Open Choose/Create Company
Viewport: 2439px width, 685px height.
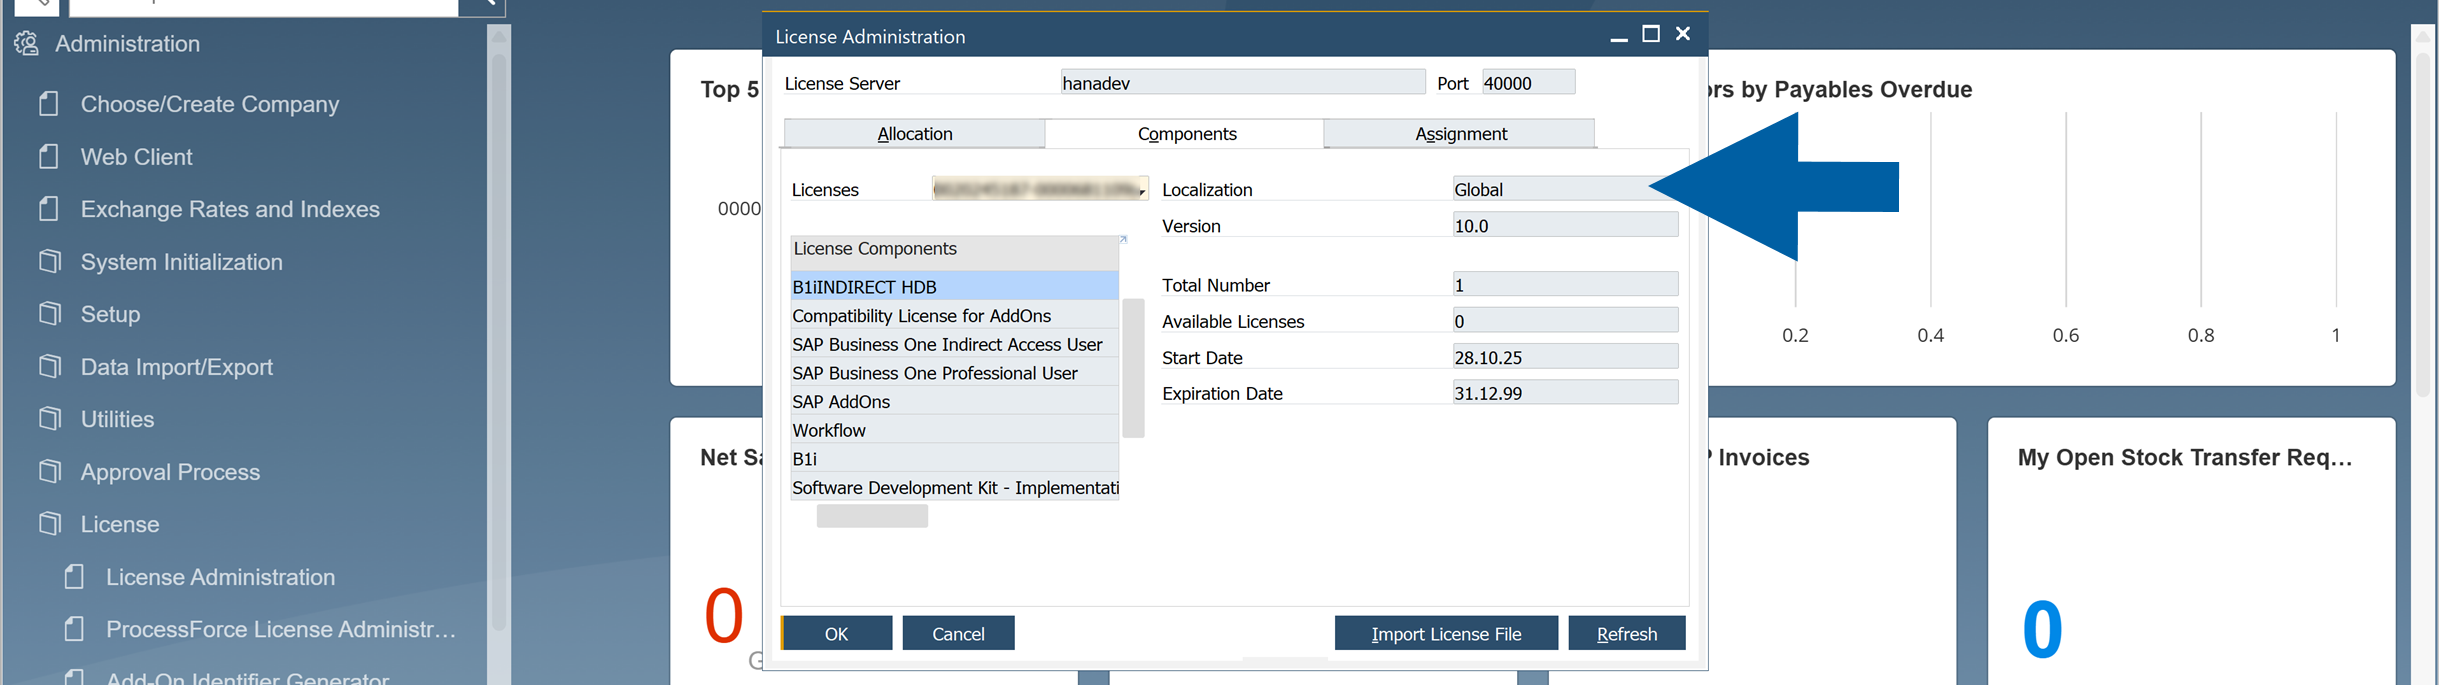pyautogui.click(x=210, y=104)
